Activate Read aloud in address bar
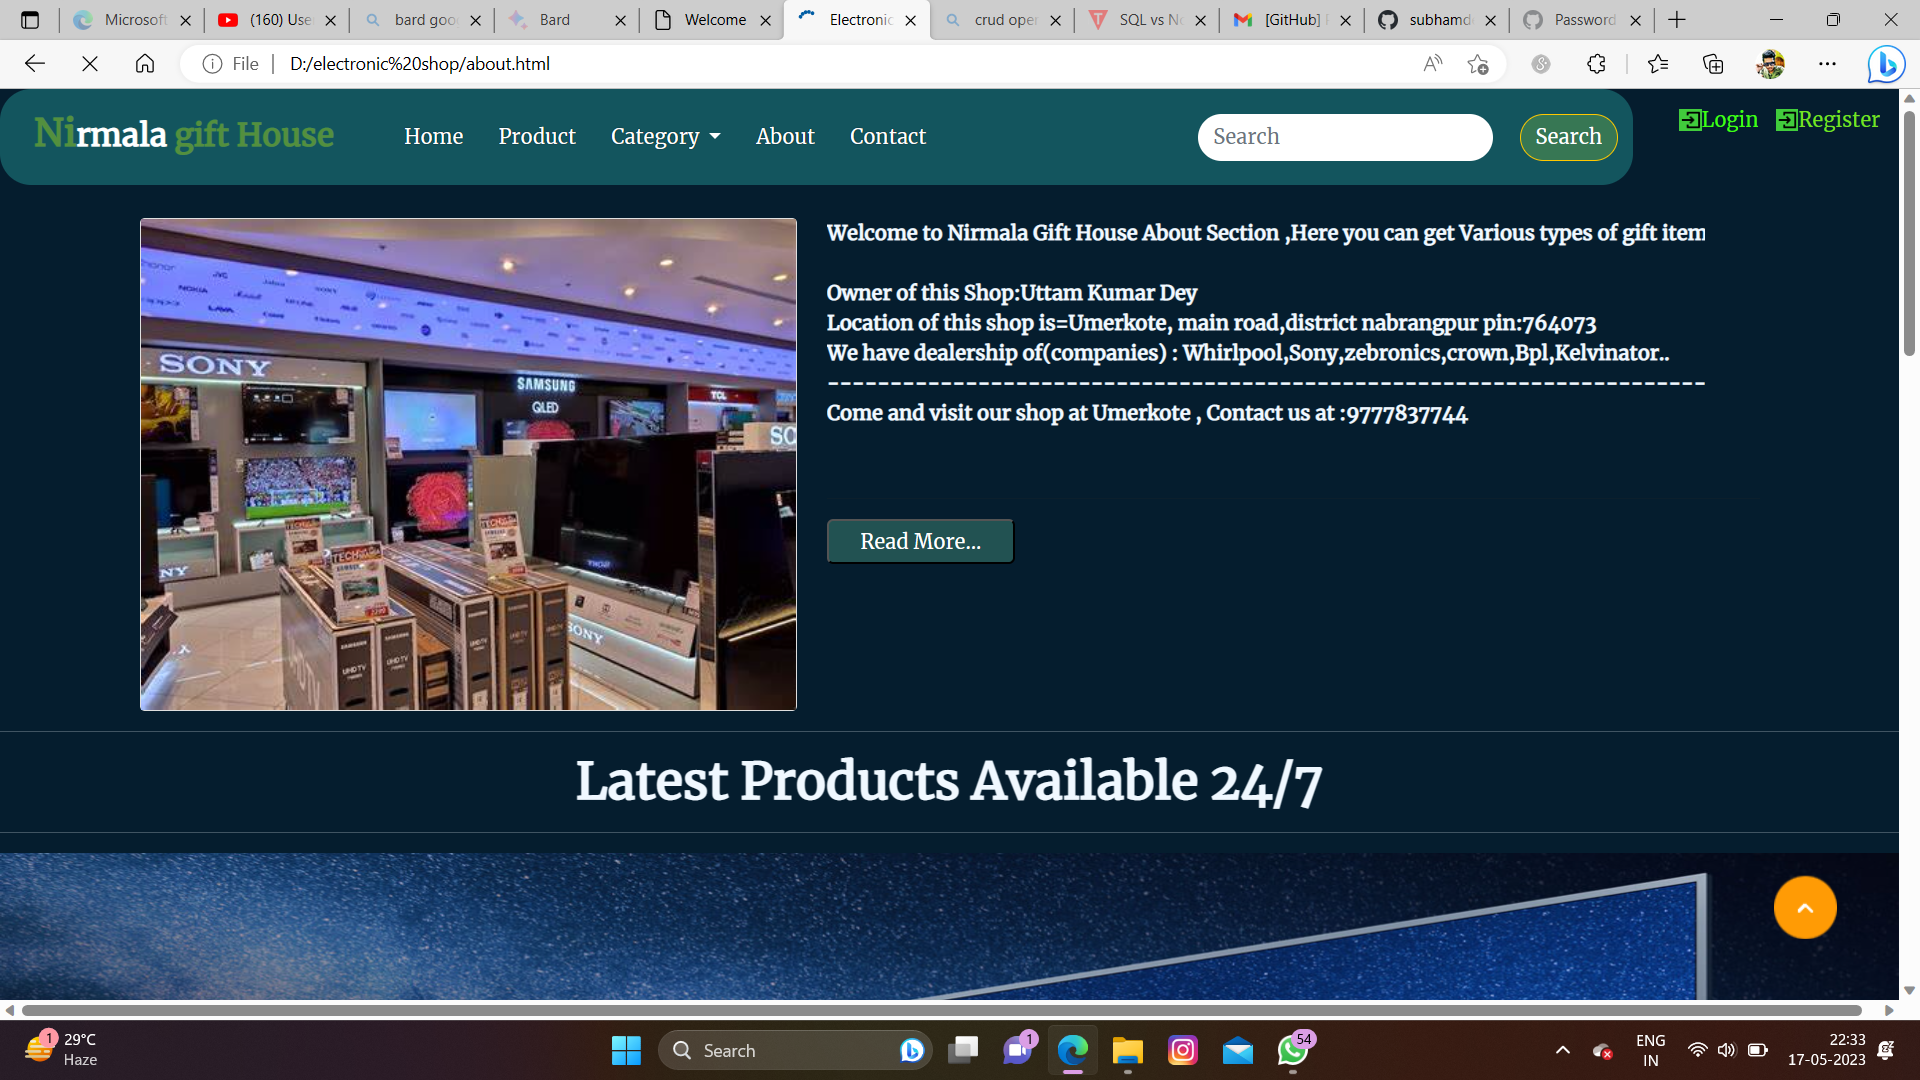Viewport: 1920px width, 1080px height. [x=1433, y=64]
